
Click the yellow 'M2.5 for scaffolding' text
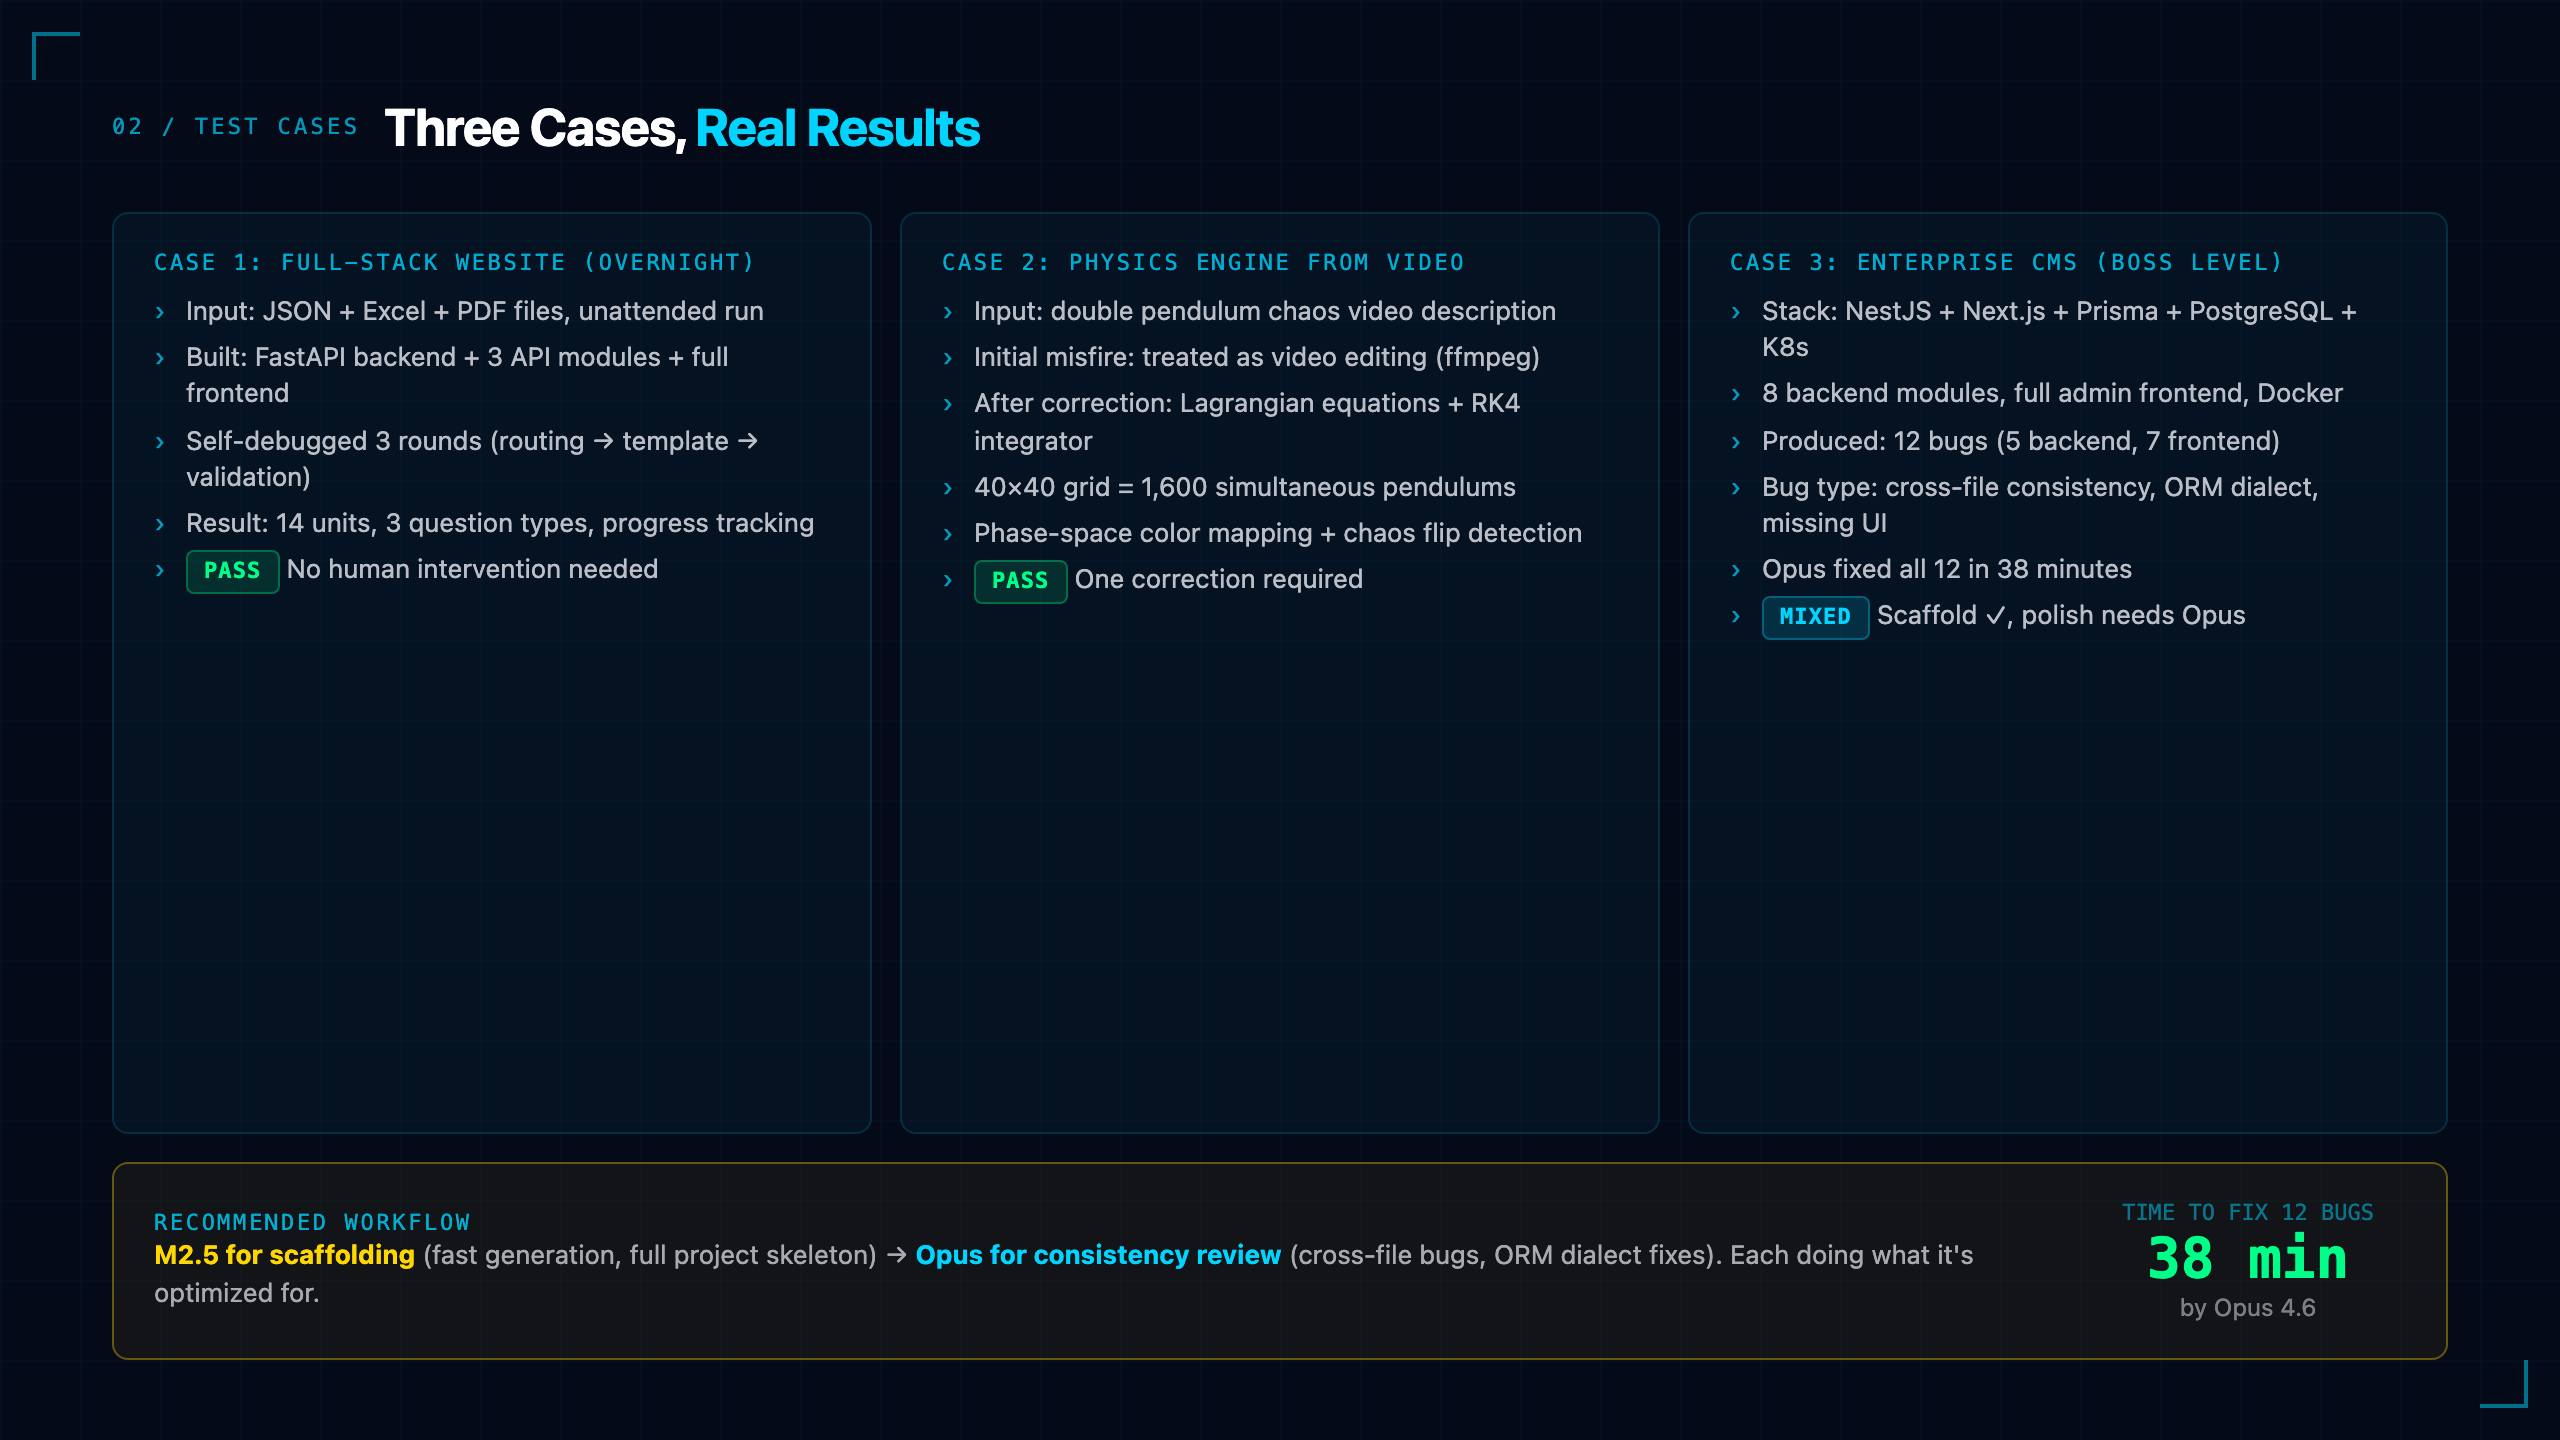[x=284, y=1255]
